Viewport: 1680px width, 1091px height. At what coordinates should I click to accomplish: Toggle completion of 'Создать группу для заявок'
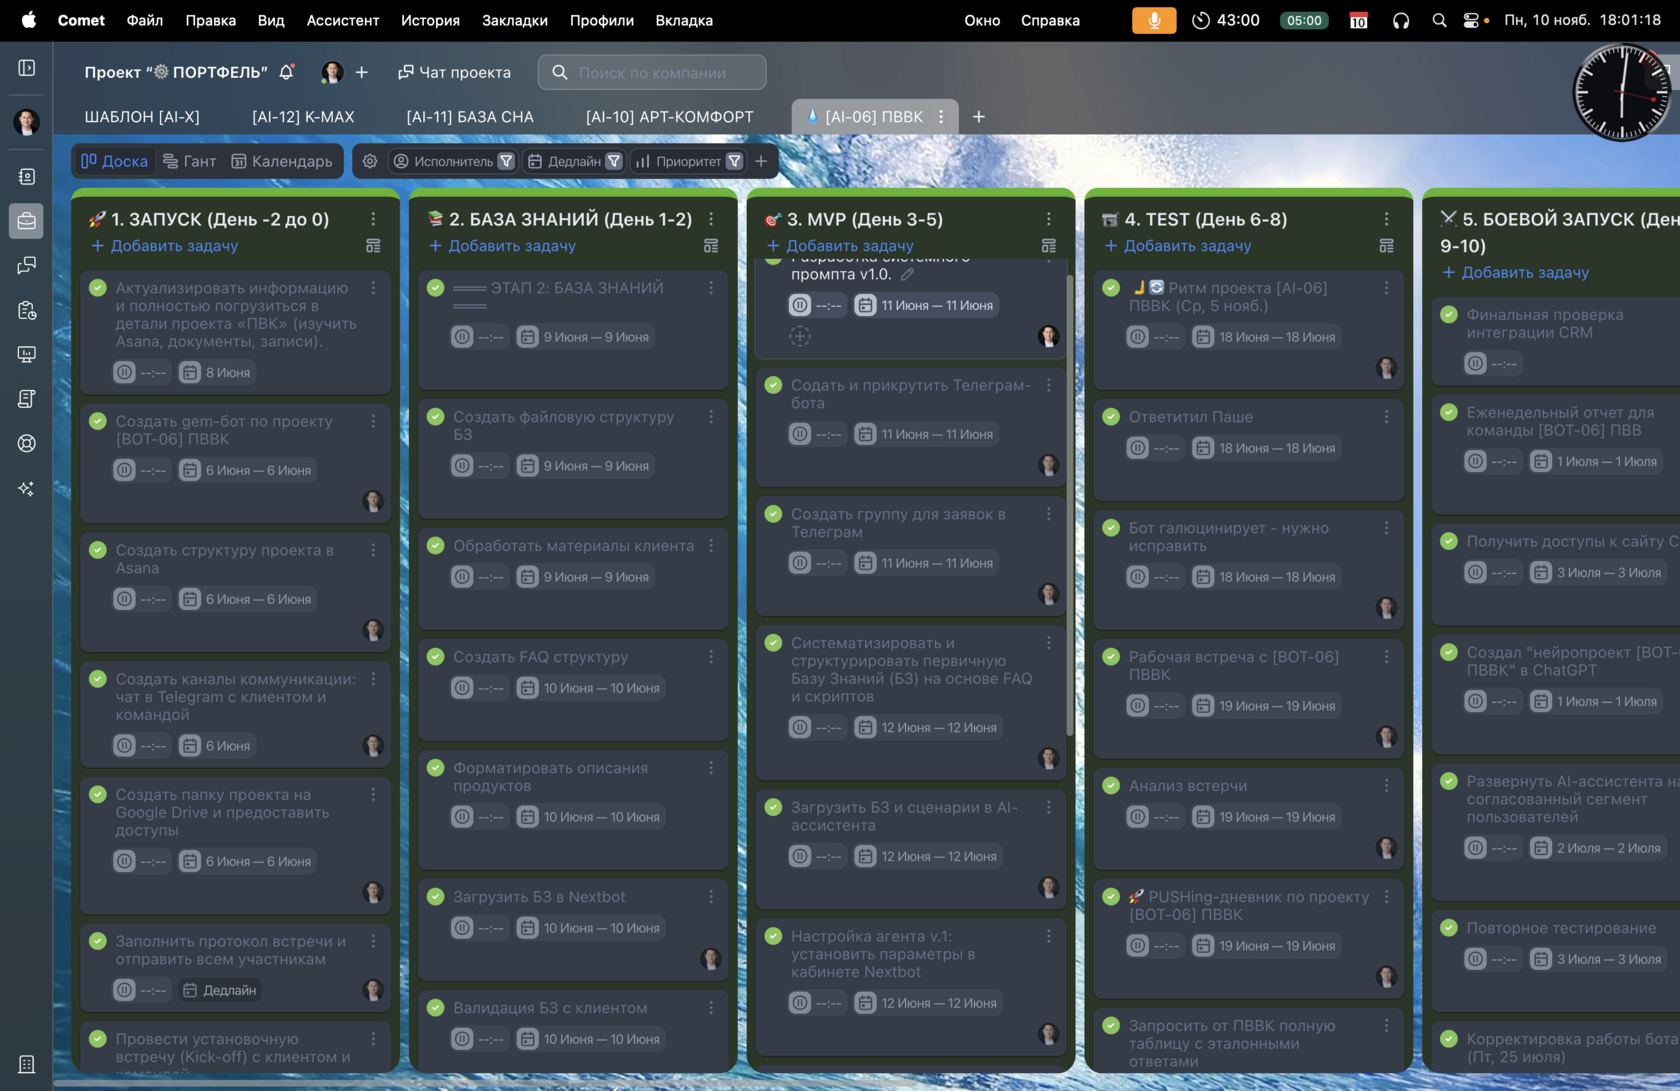(774, 514)
